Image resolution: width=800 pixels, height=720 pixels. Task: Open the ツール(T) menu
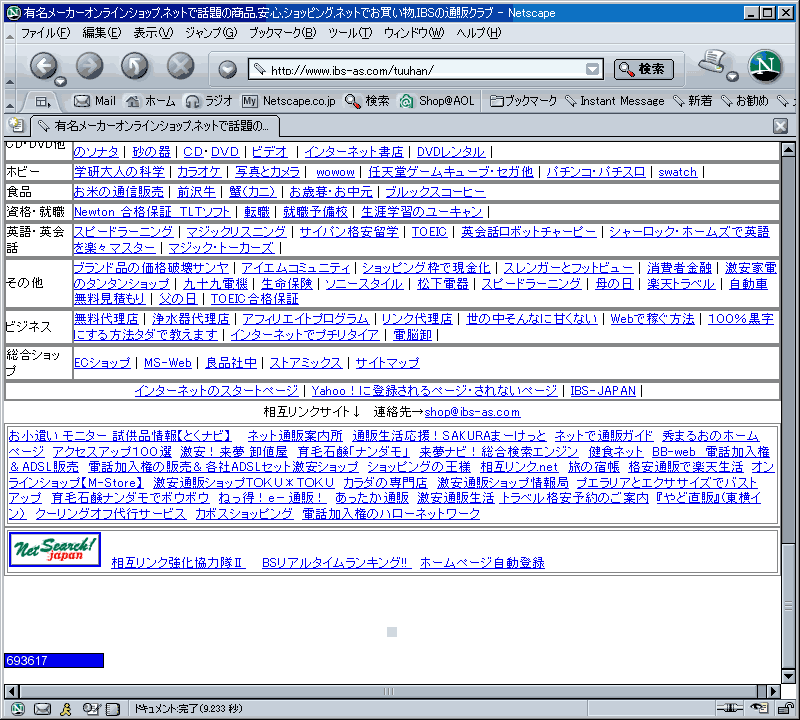pos(350,33)
